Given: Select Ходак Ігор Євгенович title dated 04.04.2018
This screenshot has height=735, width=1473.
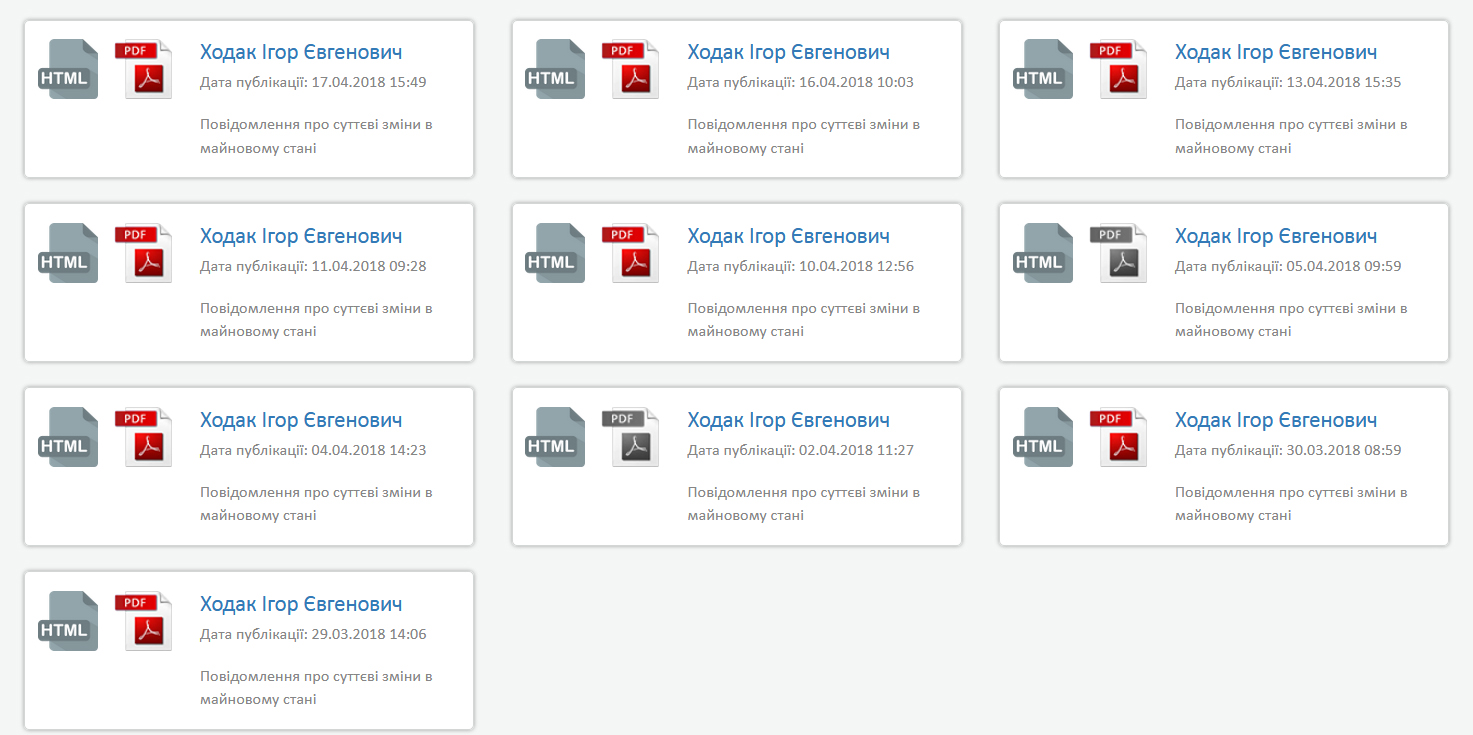Looking at the screenshot, I should (301, 420).
